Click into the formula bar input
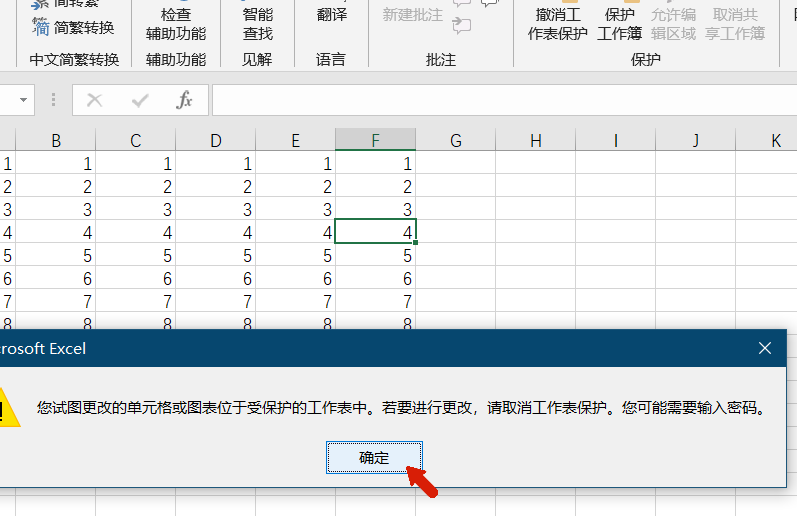 (504, 100)
